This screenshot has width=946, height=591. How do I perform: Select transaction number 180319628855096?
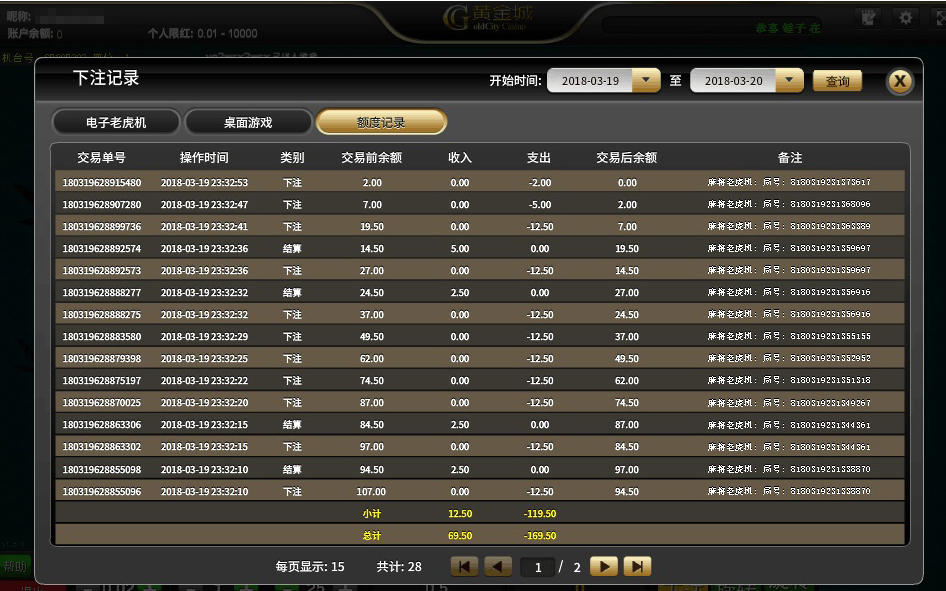[x=101, y=491]
